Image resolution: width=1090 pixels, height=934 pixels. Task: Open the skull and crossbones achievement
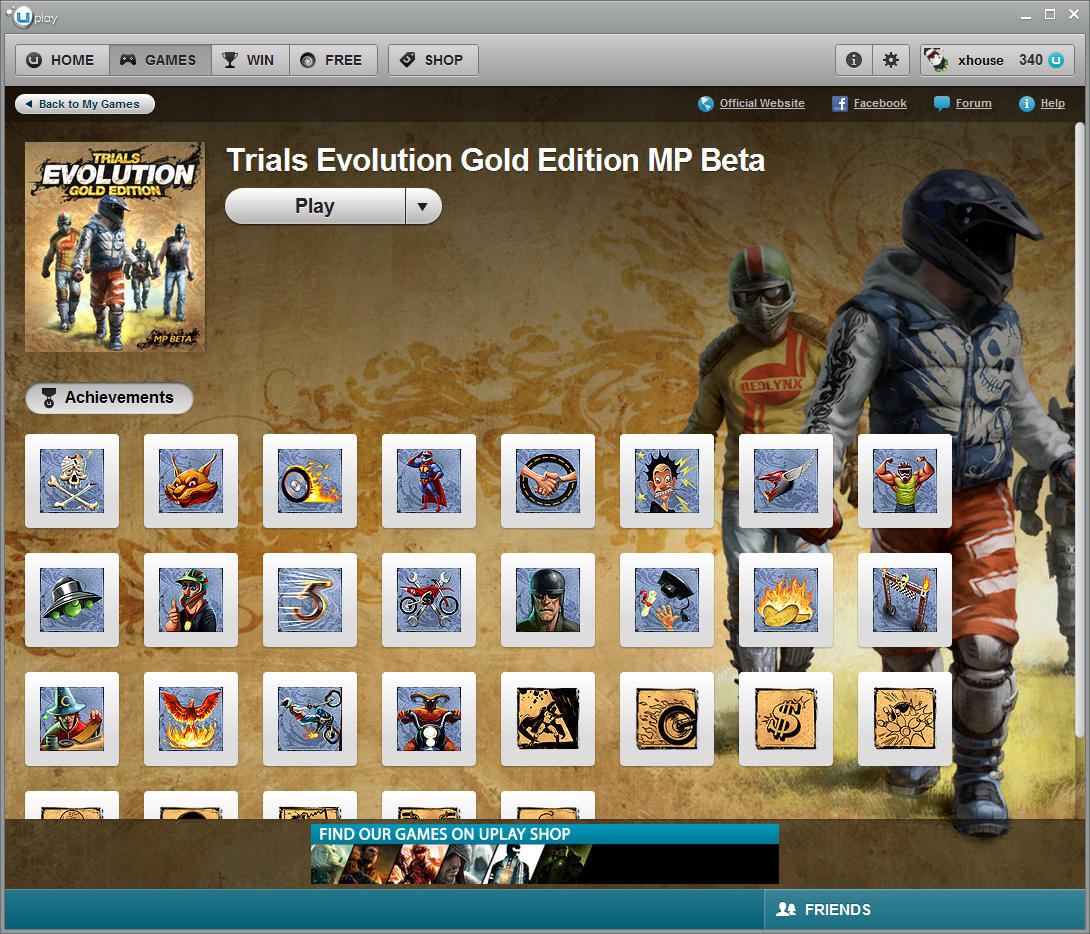[x=72, y=481]
